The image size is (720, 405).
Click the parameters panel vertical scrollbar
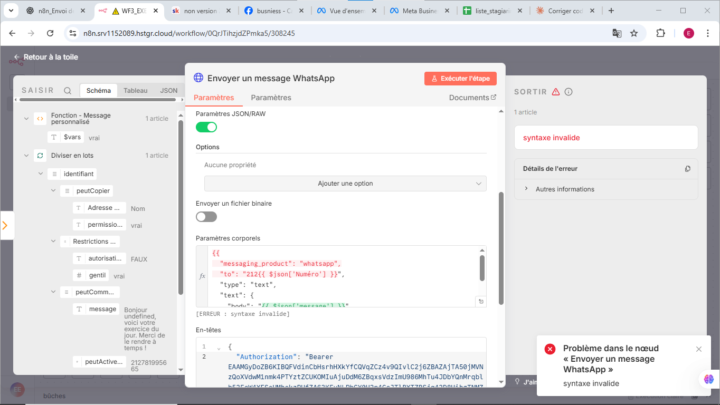coord(501,248)
